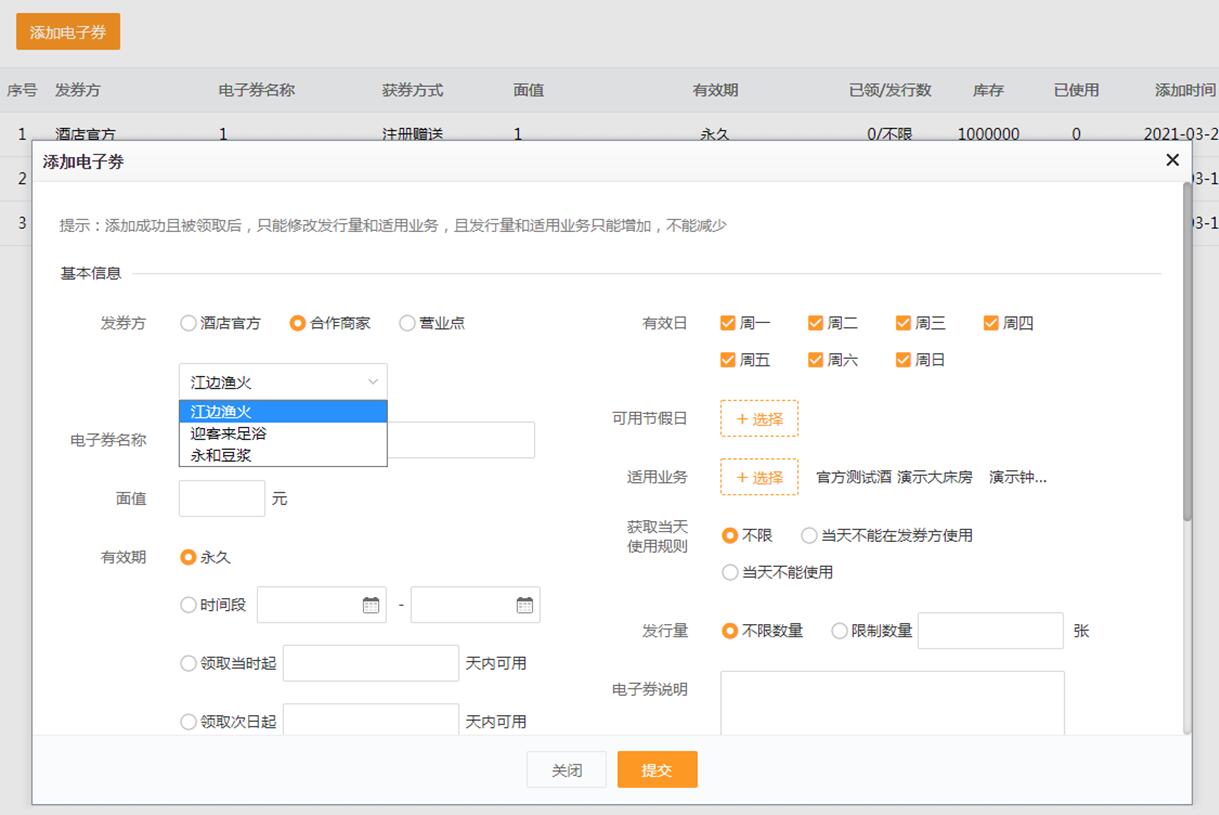The height and width of the screenshot is (815, 1219).
Task: Click calendar icon in start date field
Action: [x=371, y=605]
